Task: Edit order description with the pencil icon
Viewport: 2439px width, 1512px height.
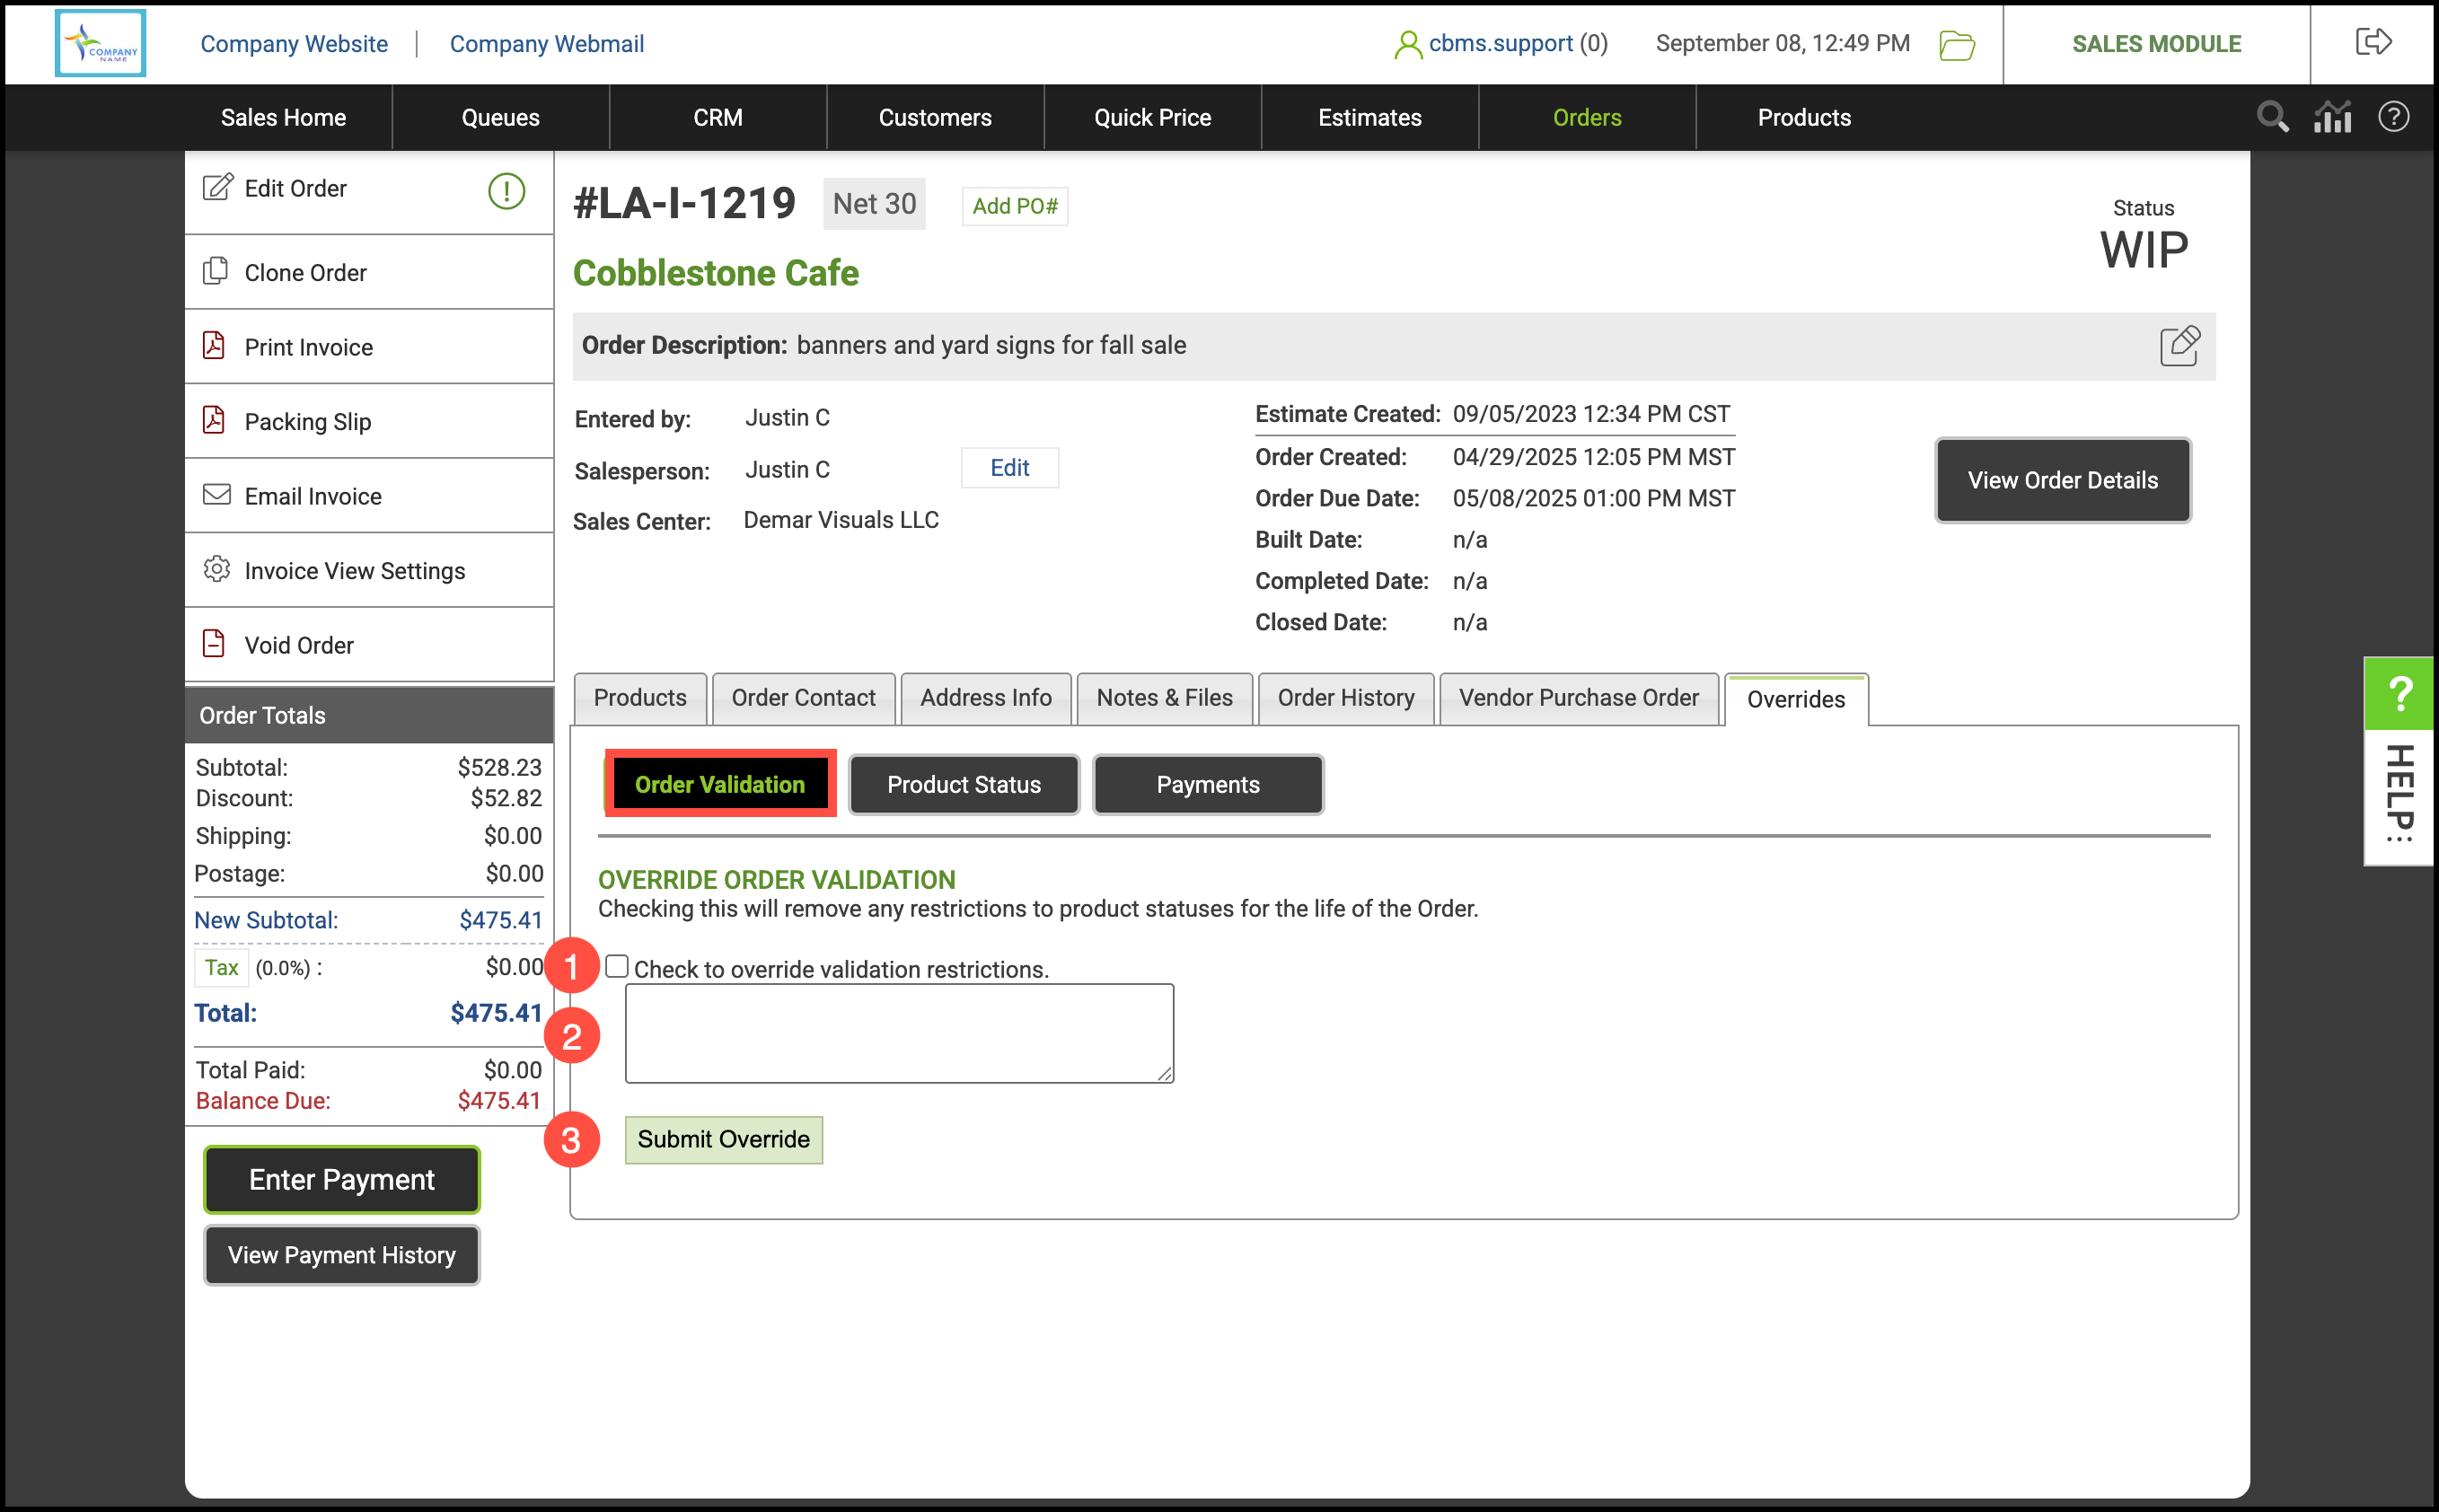Action: (x=2179, y=346)
